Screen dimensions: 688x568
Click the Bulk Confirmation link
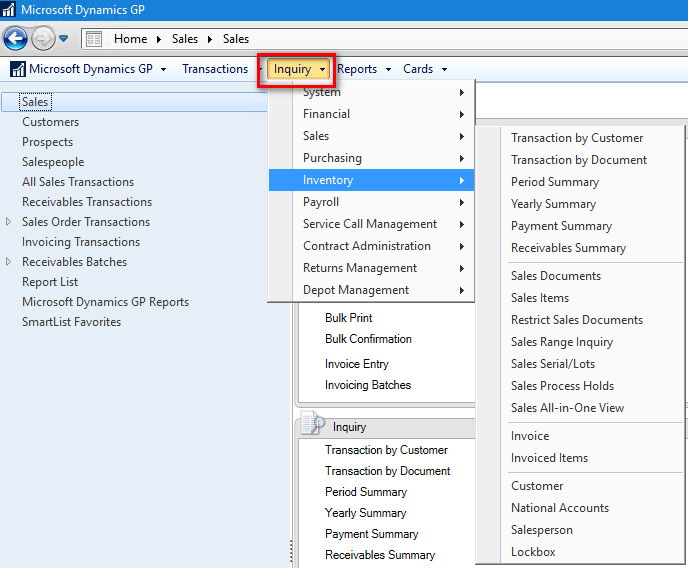[368, 339]
